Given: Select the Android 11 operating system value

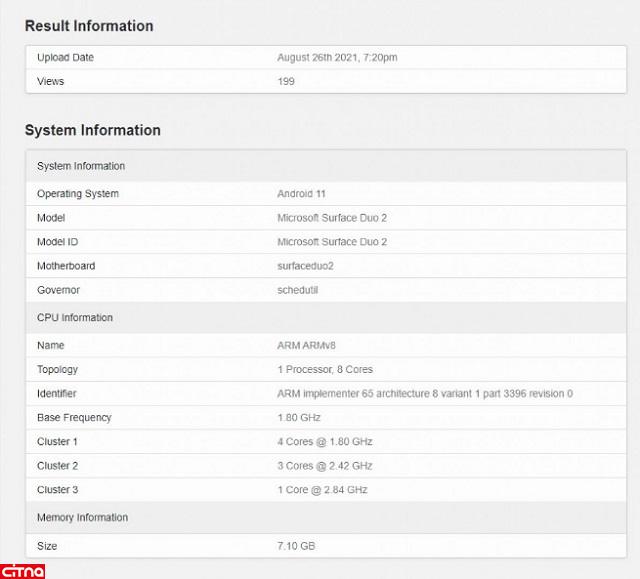Looking at the screenshot, I should [x=302, y=194].
